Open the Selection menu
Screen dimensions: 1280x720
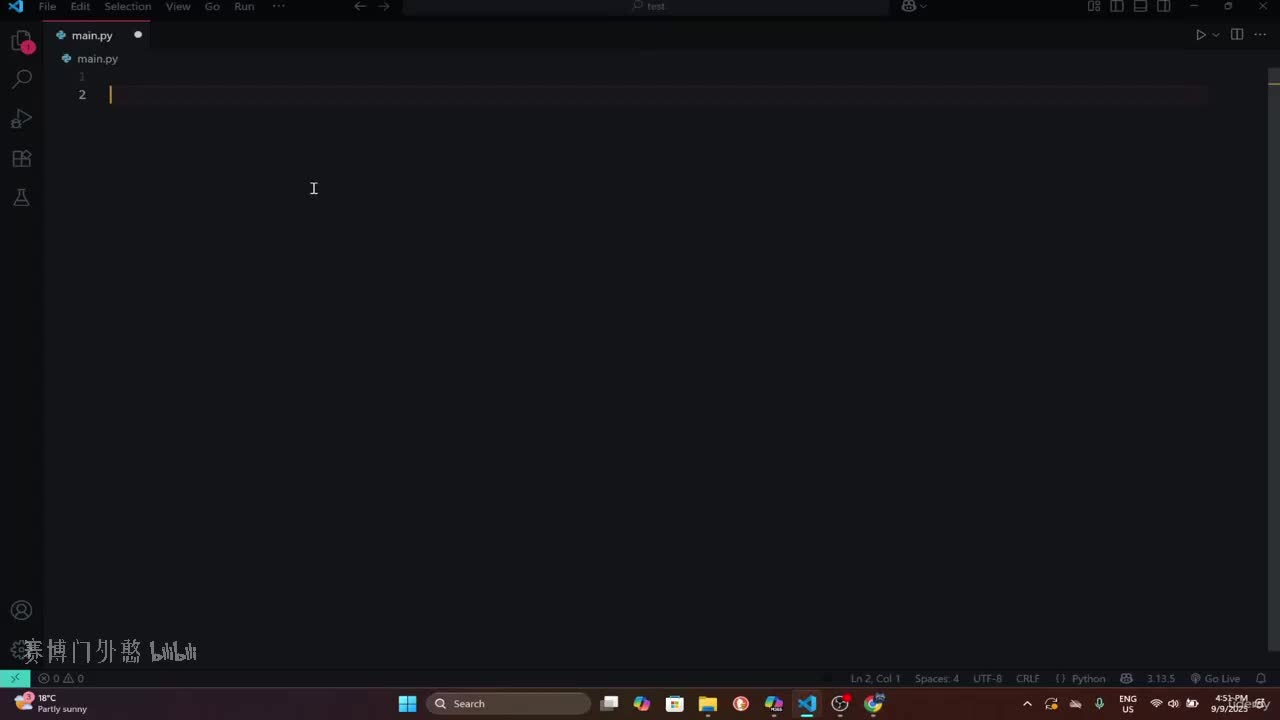pos(128,6)
